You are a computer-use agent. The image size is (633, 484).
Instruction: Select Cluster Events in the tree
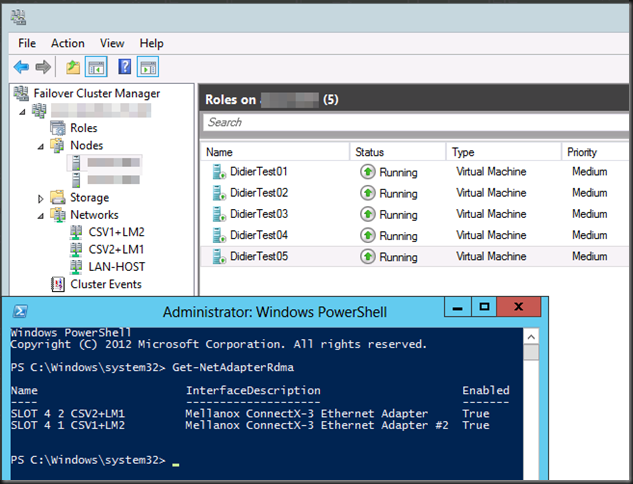tap(106, 284)
